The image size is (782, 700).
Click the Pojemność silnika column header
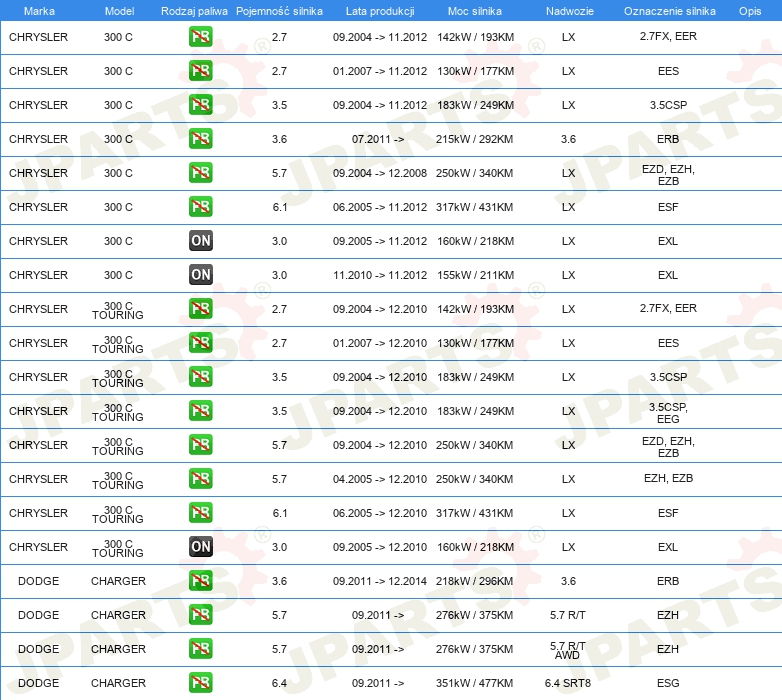coord(279,11)
